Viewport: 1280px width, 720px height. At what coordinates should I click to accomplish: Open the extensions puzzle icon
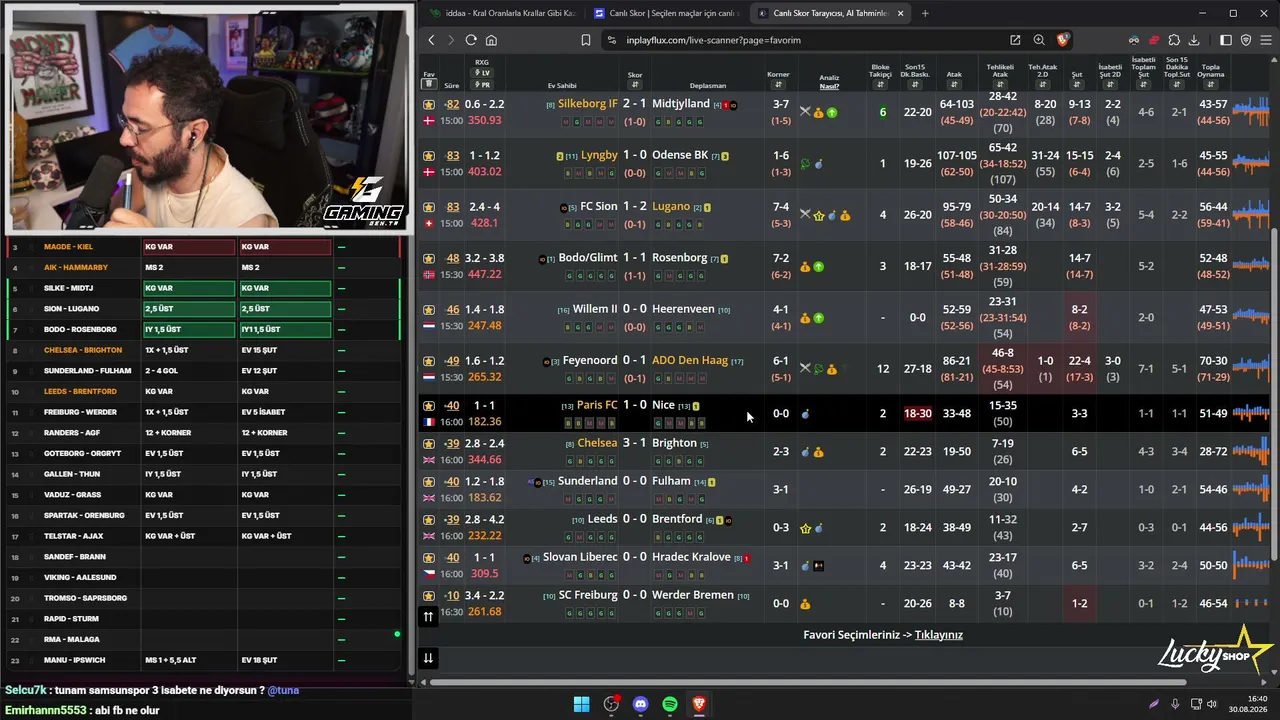tap(1174, 40)
